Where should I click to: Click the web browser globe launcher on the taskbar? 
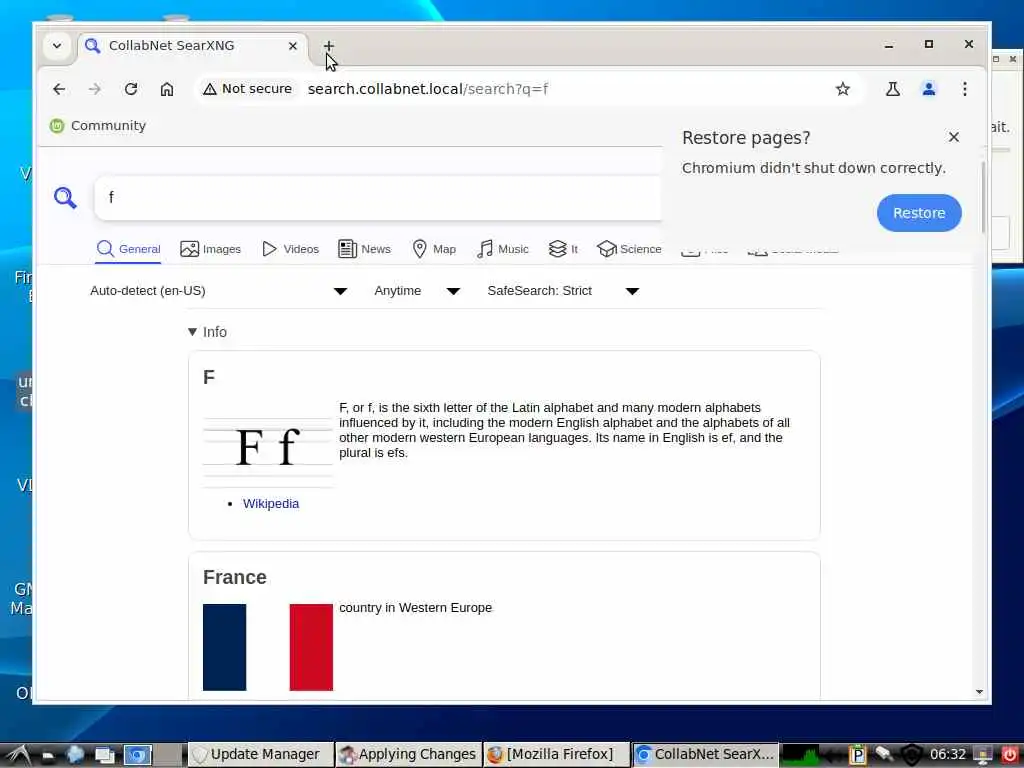click(x=75, y=755)
